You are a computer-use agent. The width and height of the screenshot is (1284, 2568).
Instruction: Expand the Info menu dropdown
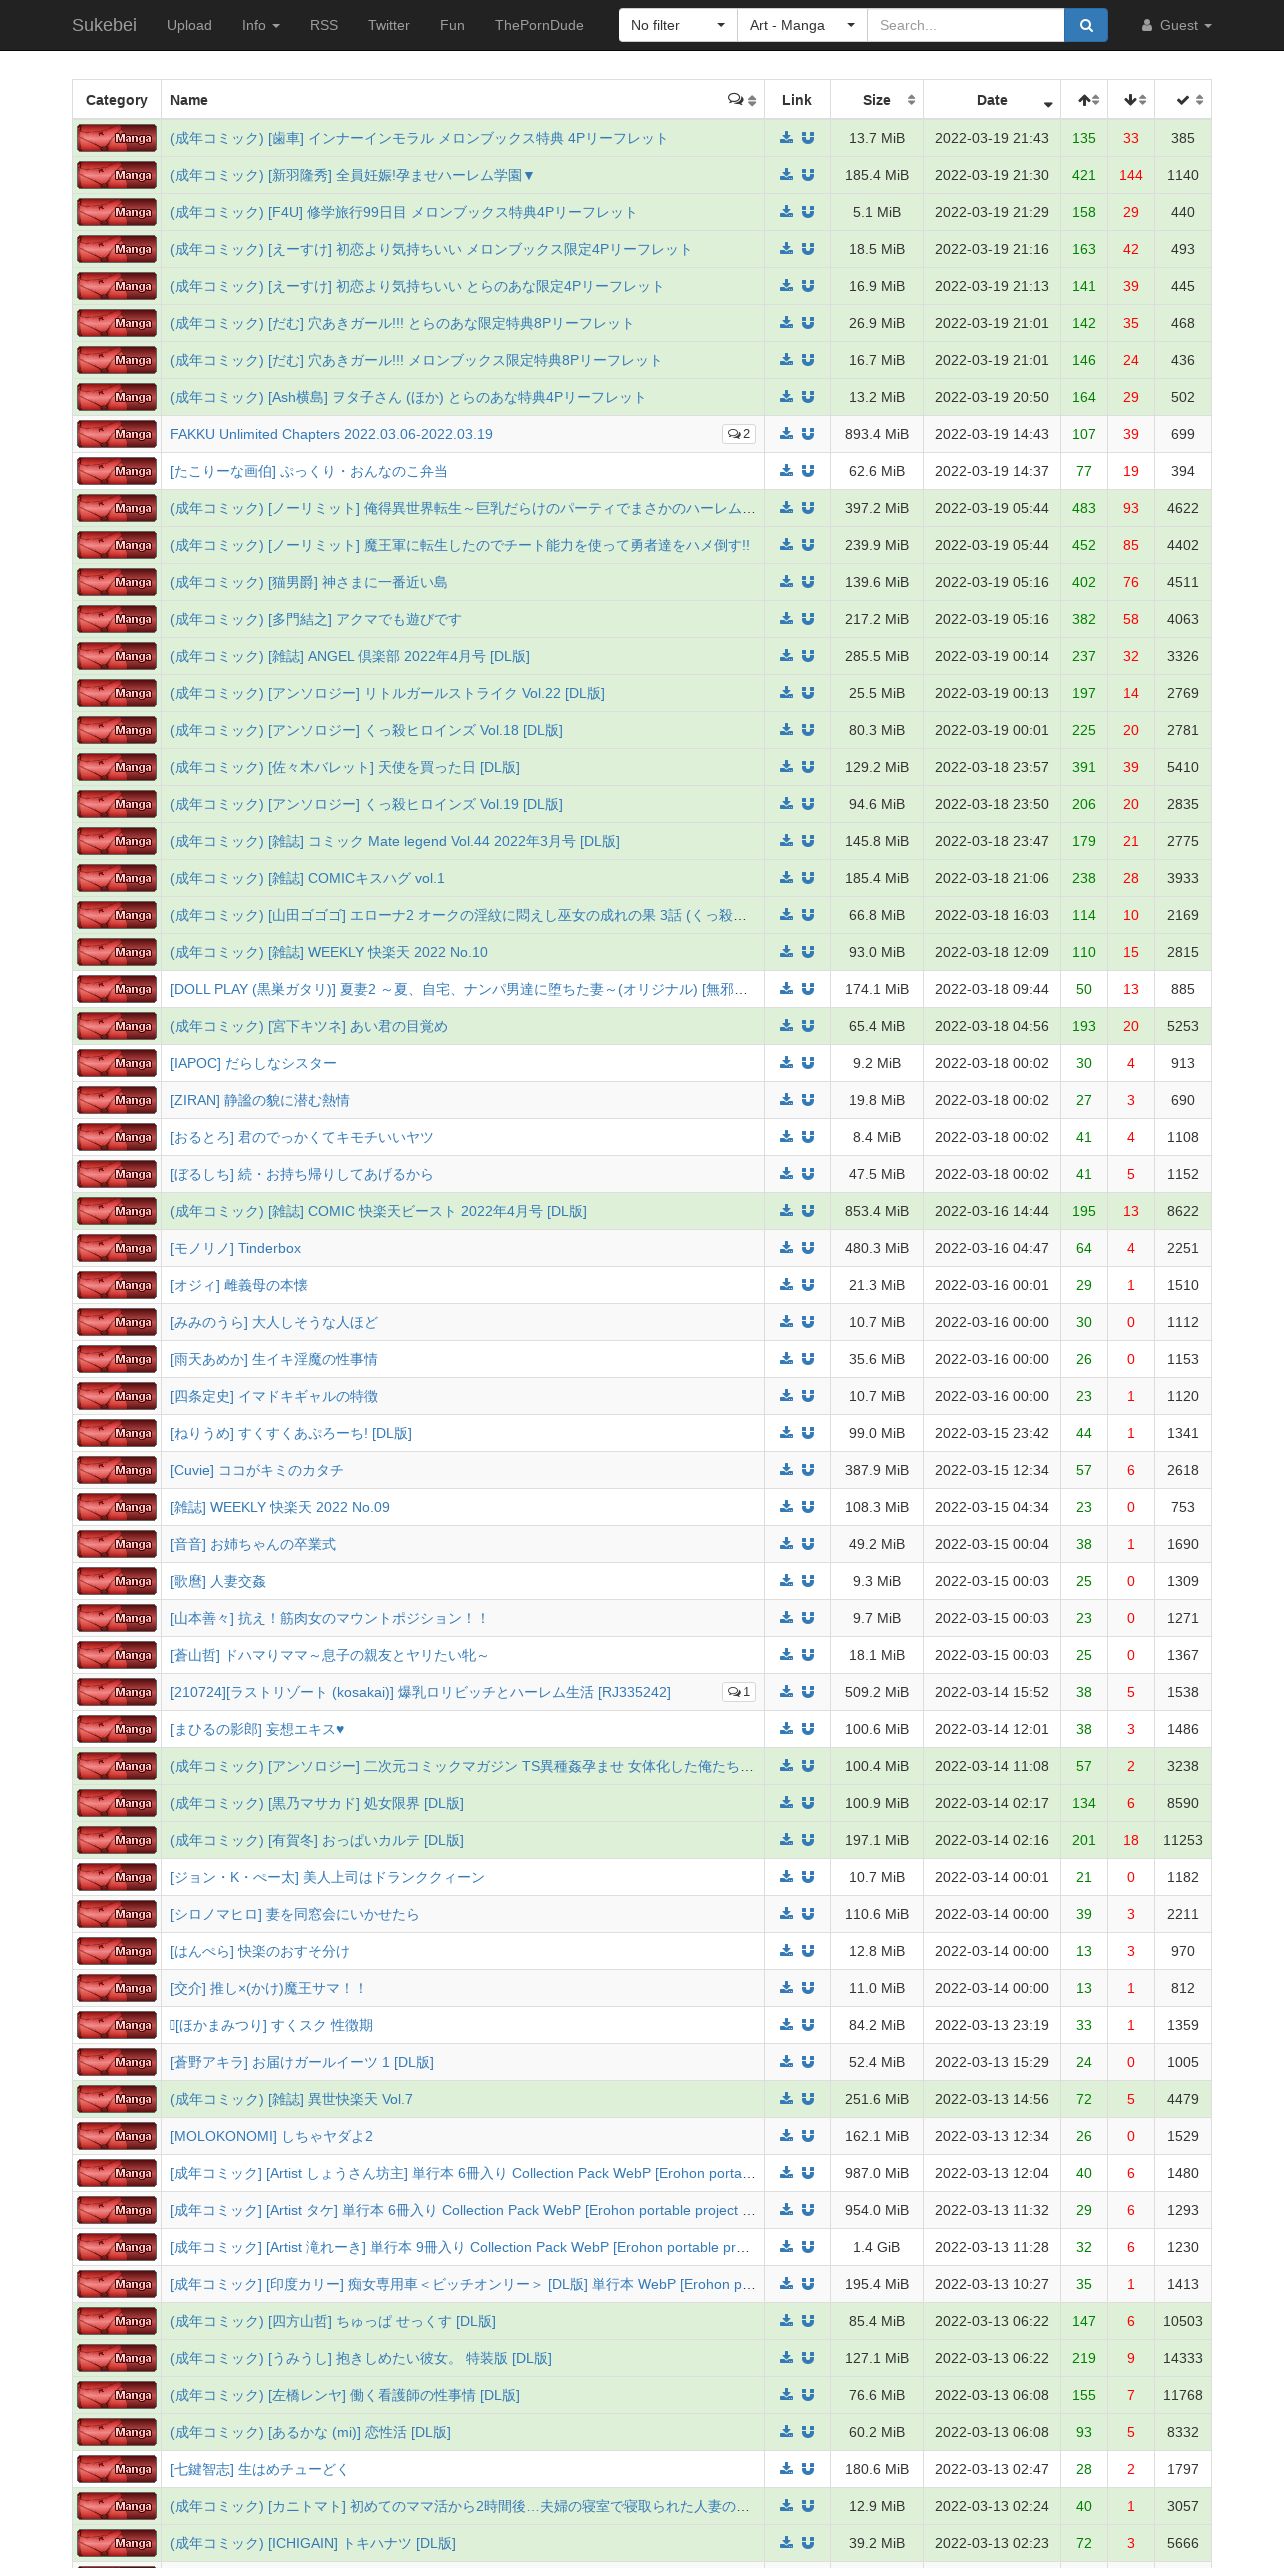click(261, 25)
